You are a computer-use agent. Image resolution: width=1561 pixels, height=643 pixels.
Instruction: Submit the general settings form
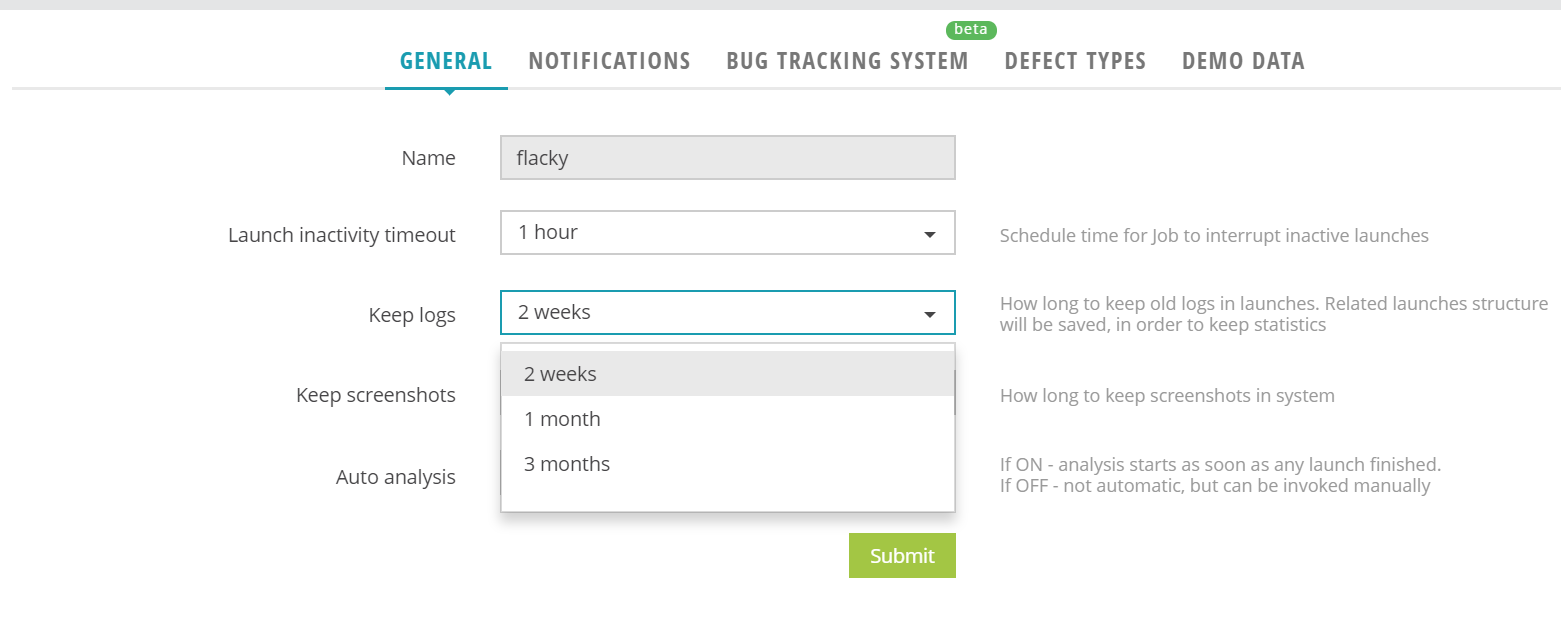(901, 555)
